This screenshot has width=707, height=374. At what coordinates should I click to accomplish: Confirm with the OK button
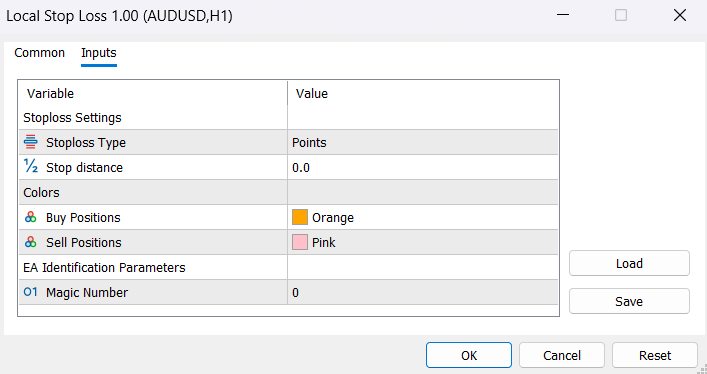pos(469,355)
